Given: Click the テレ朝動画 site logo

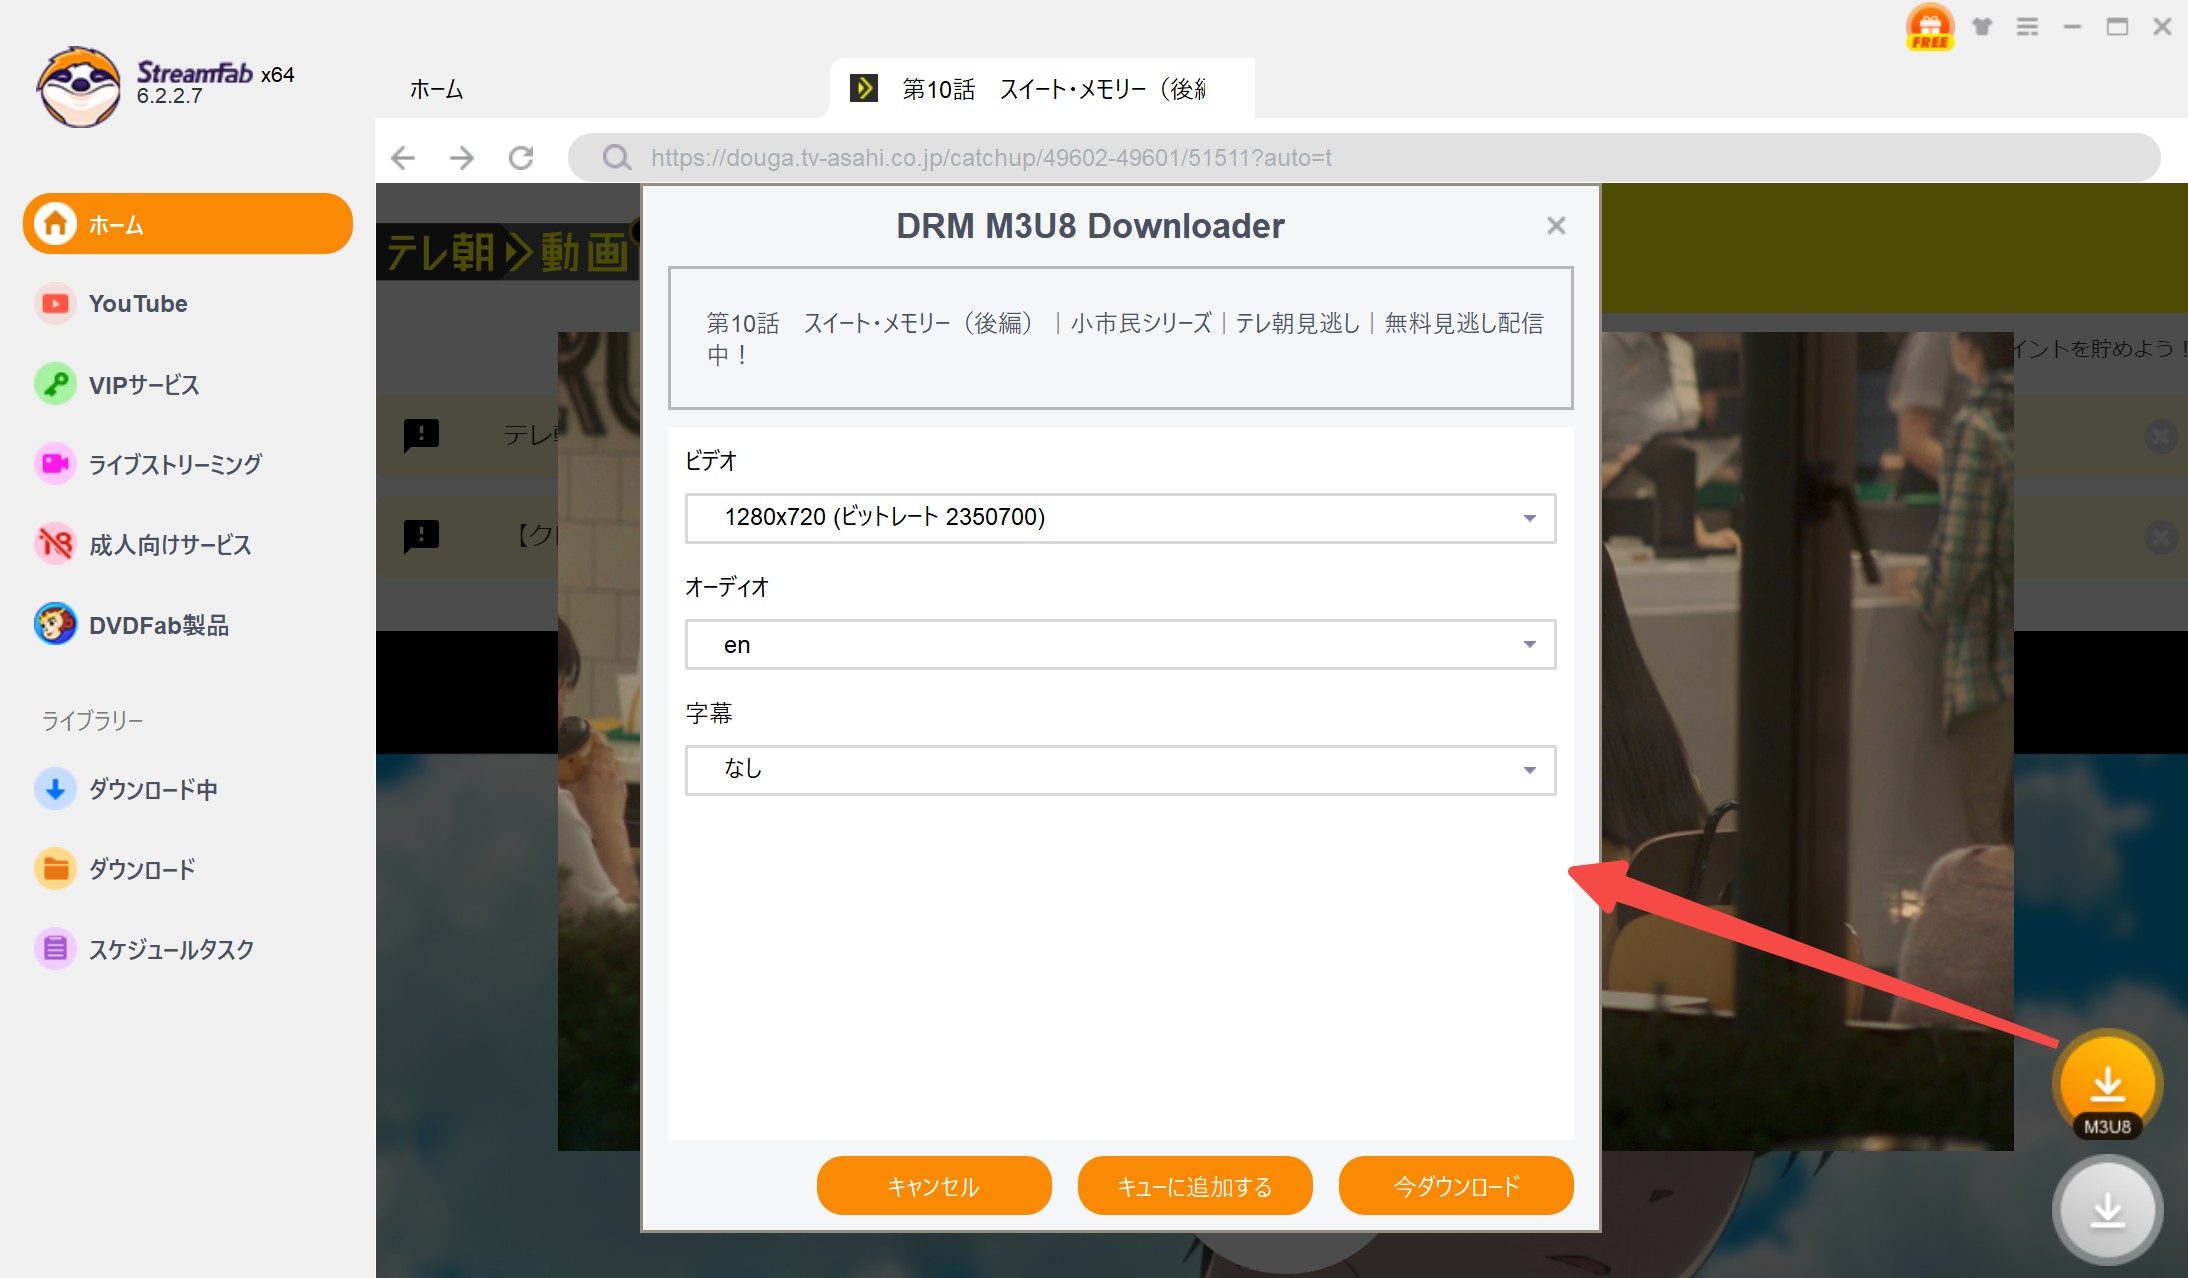Looking at the screenshot, I should tap(508, 252).
